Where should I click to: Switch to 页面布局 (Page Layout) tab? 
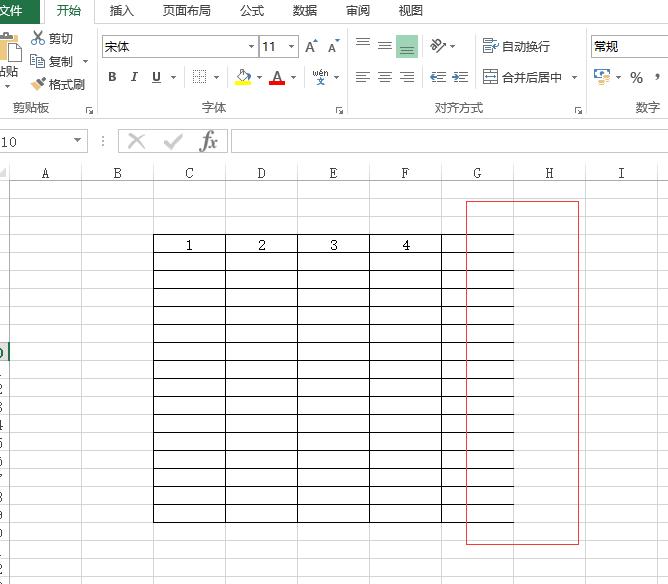pos(187,11)
